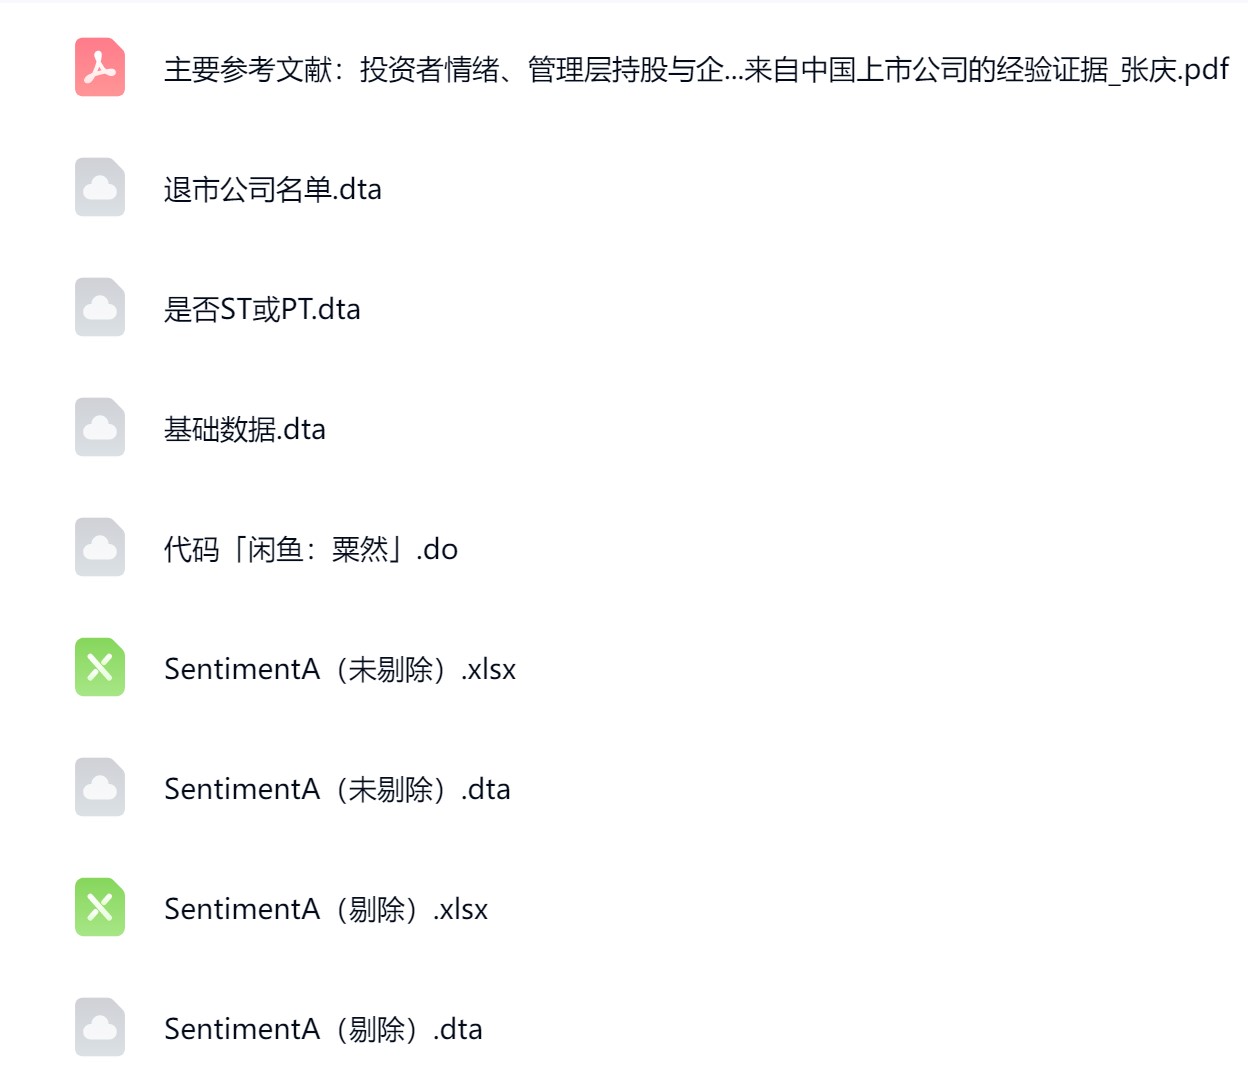
Task: Click the green Excel icon for SentimentA（未剔除）.xlsx
Action: (x=100, y=668)
